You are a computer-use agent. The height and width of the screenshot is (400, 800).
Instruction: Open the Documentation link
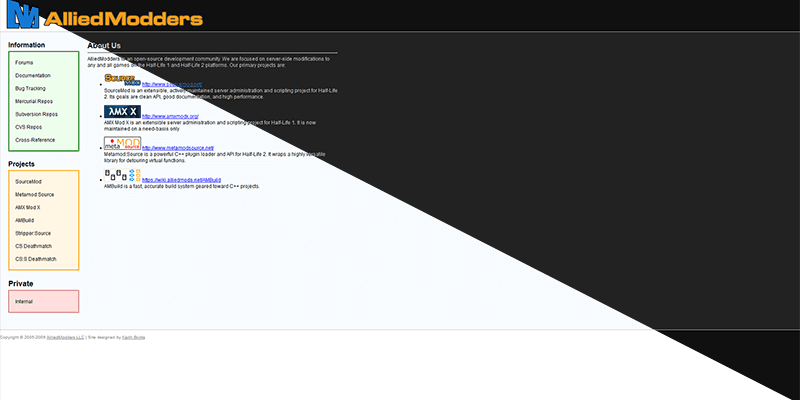click(33, 76)
